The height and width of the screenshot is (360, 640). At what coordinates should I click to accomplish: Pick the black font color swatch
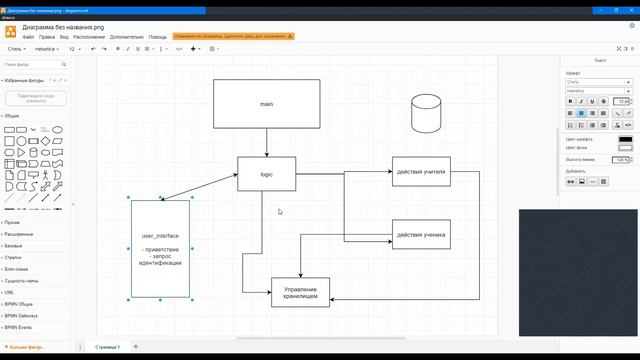tap(625, 139)
